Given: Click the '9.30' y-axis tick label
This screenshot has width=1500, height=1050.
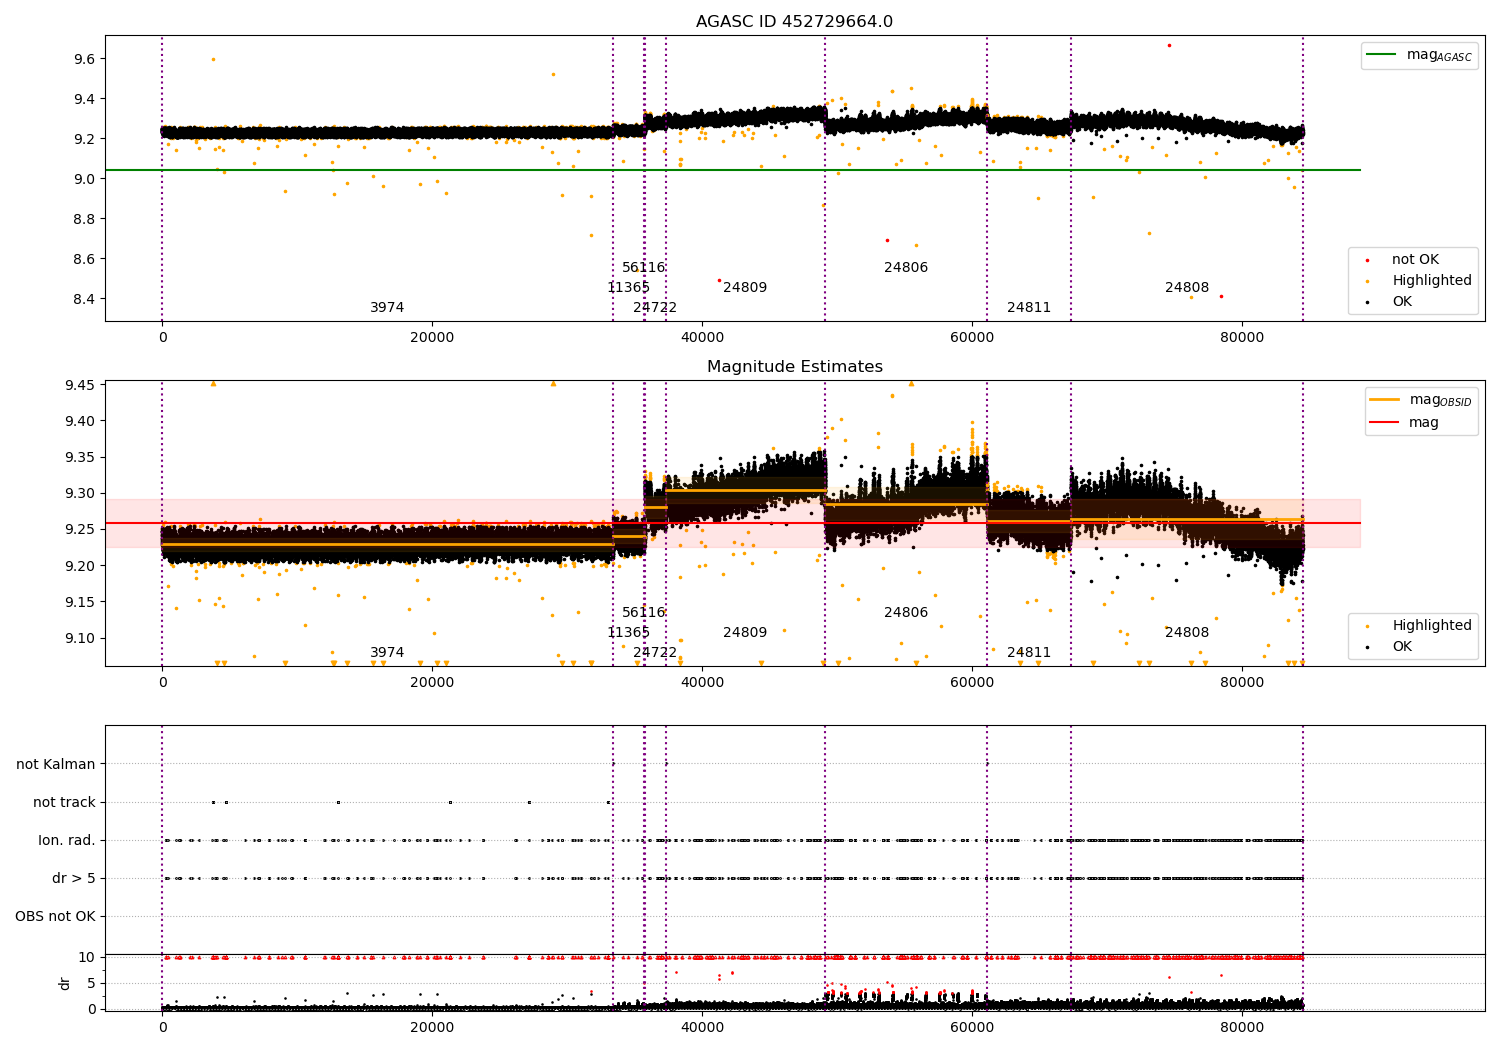Looking at the screenshot, I should point(81,493).
